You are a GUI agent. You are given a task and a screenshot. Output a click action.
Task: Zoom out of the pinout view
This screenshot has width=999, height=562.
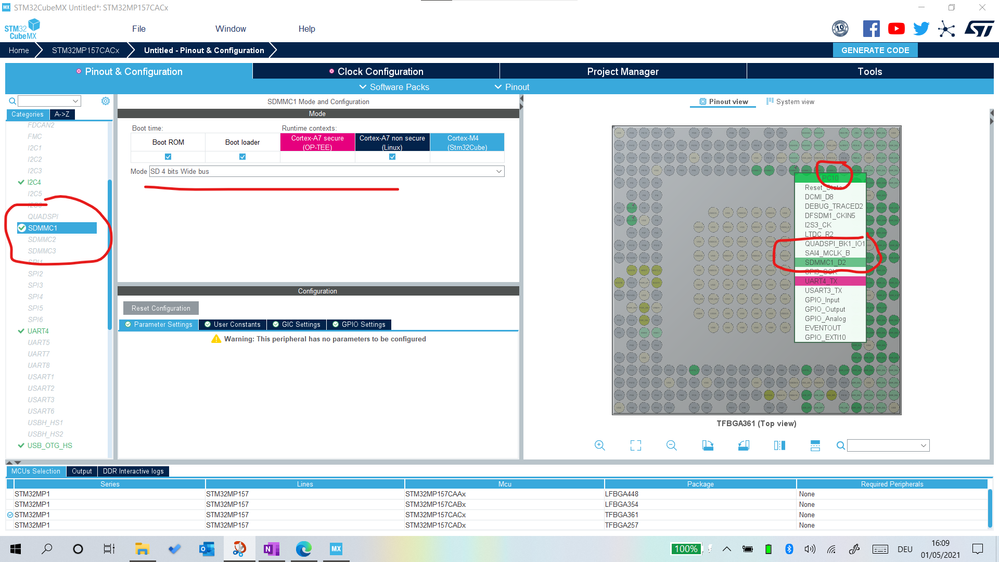672,445
